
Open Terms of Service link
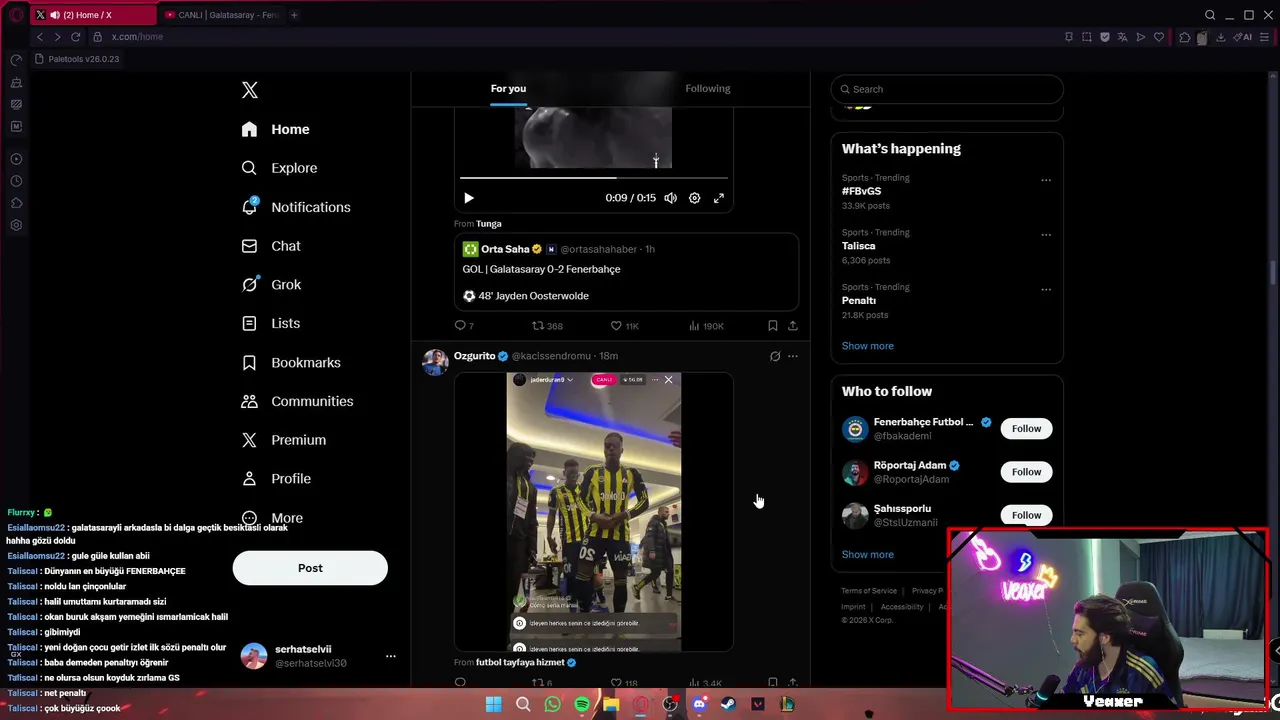point(869,591)
